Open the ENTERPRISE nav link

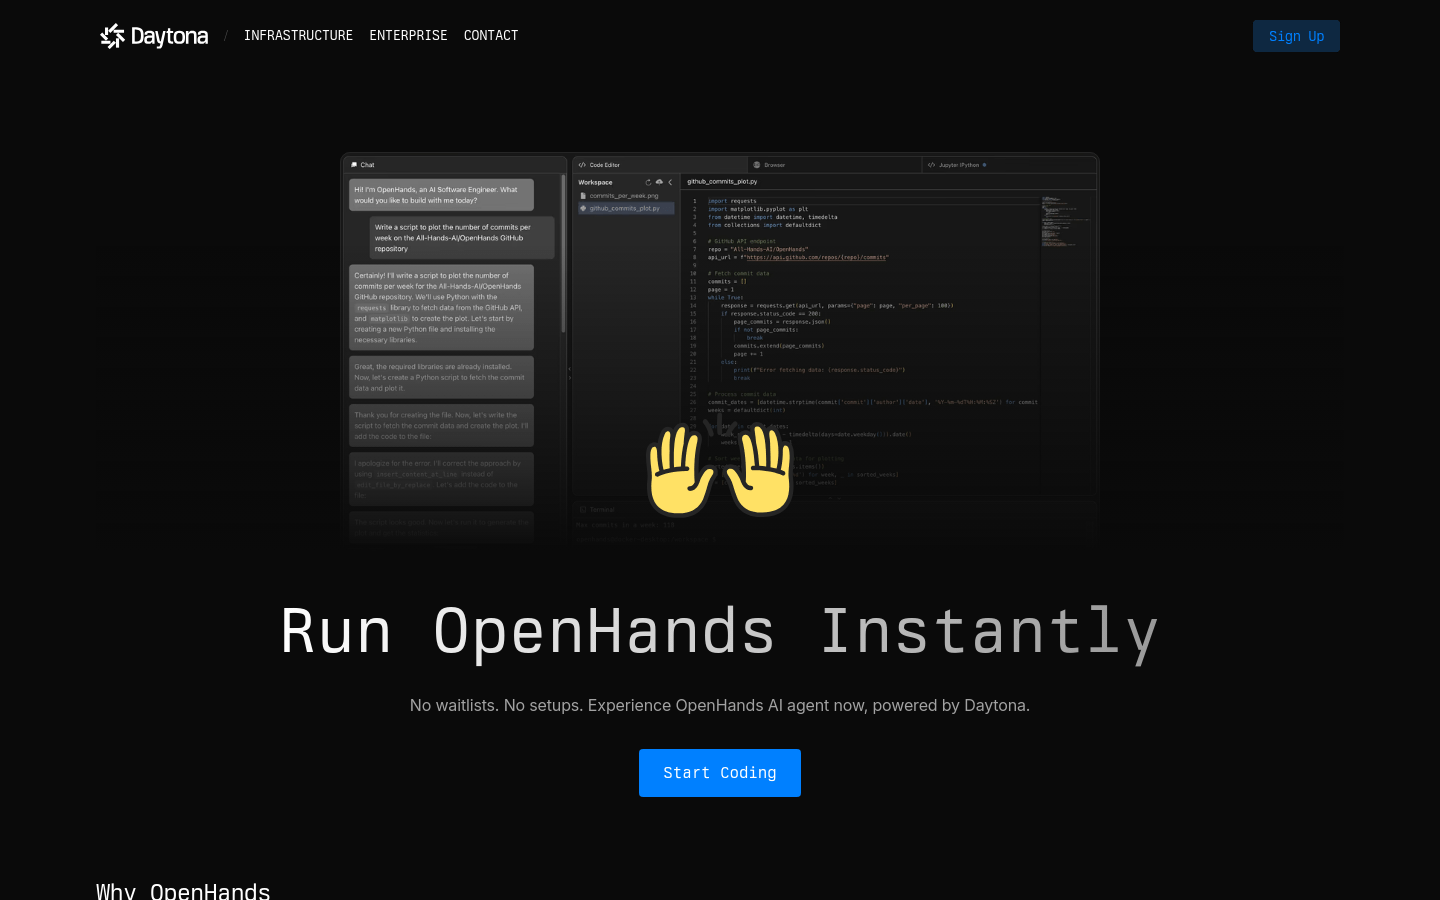point(408,35)
